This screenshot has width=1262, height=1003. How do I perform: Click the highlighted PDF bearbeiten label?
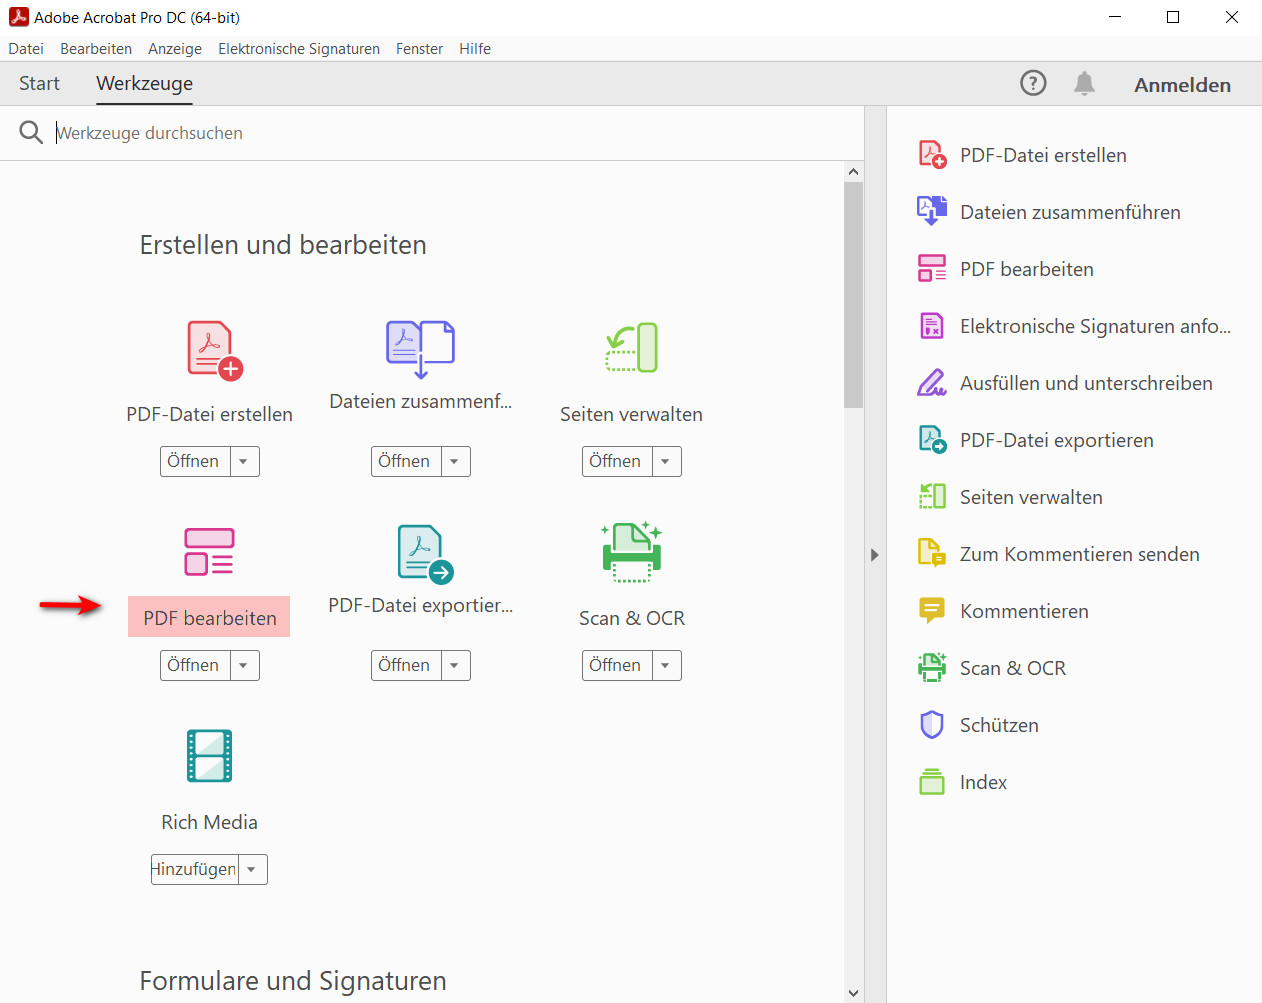(x=209, y=617)
